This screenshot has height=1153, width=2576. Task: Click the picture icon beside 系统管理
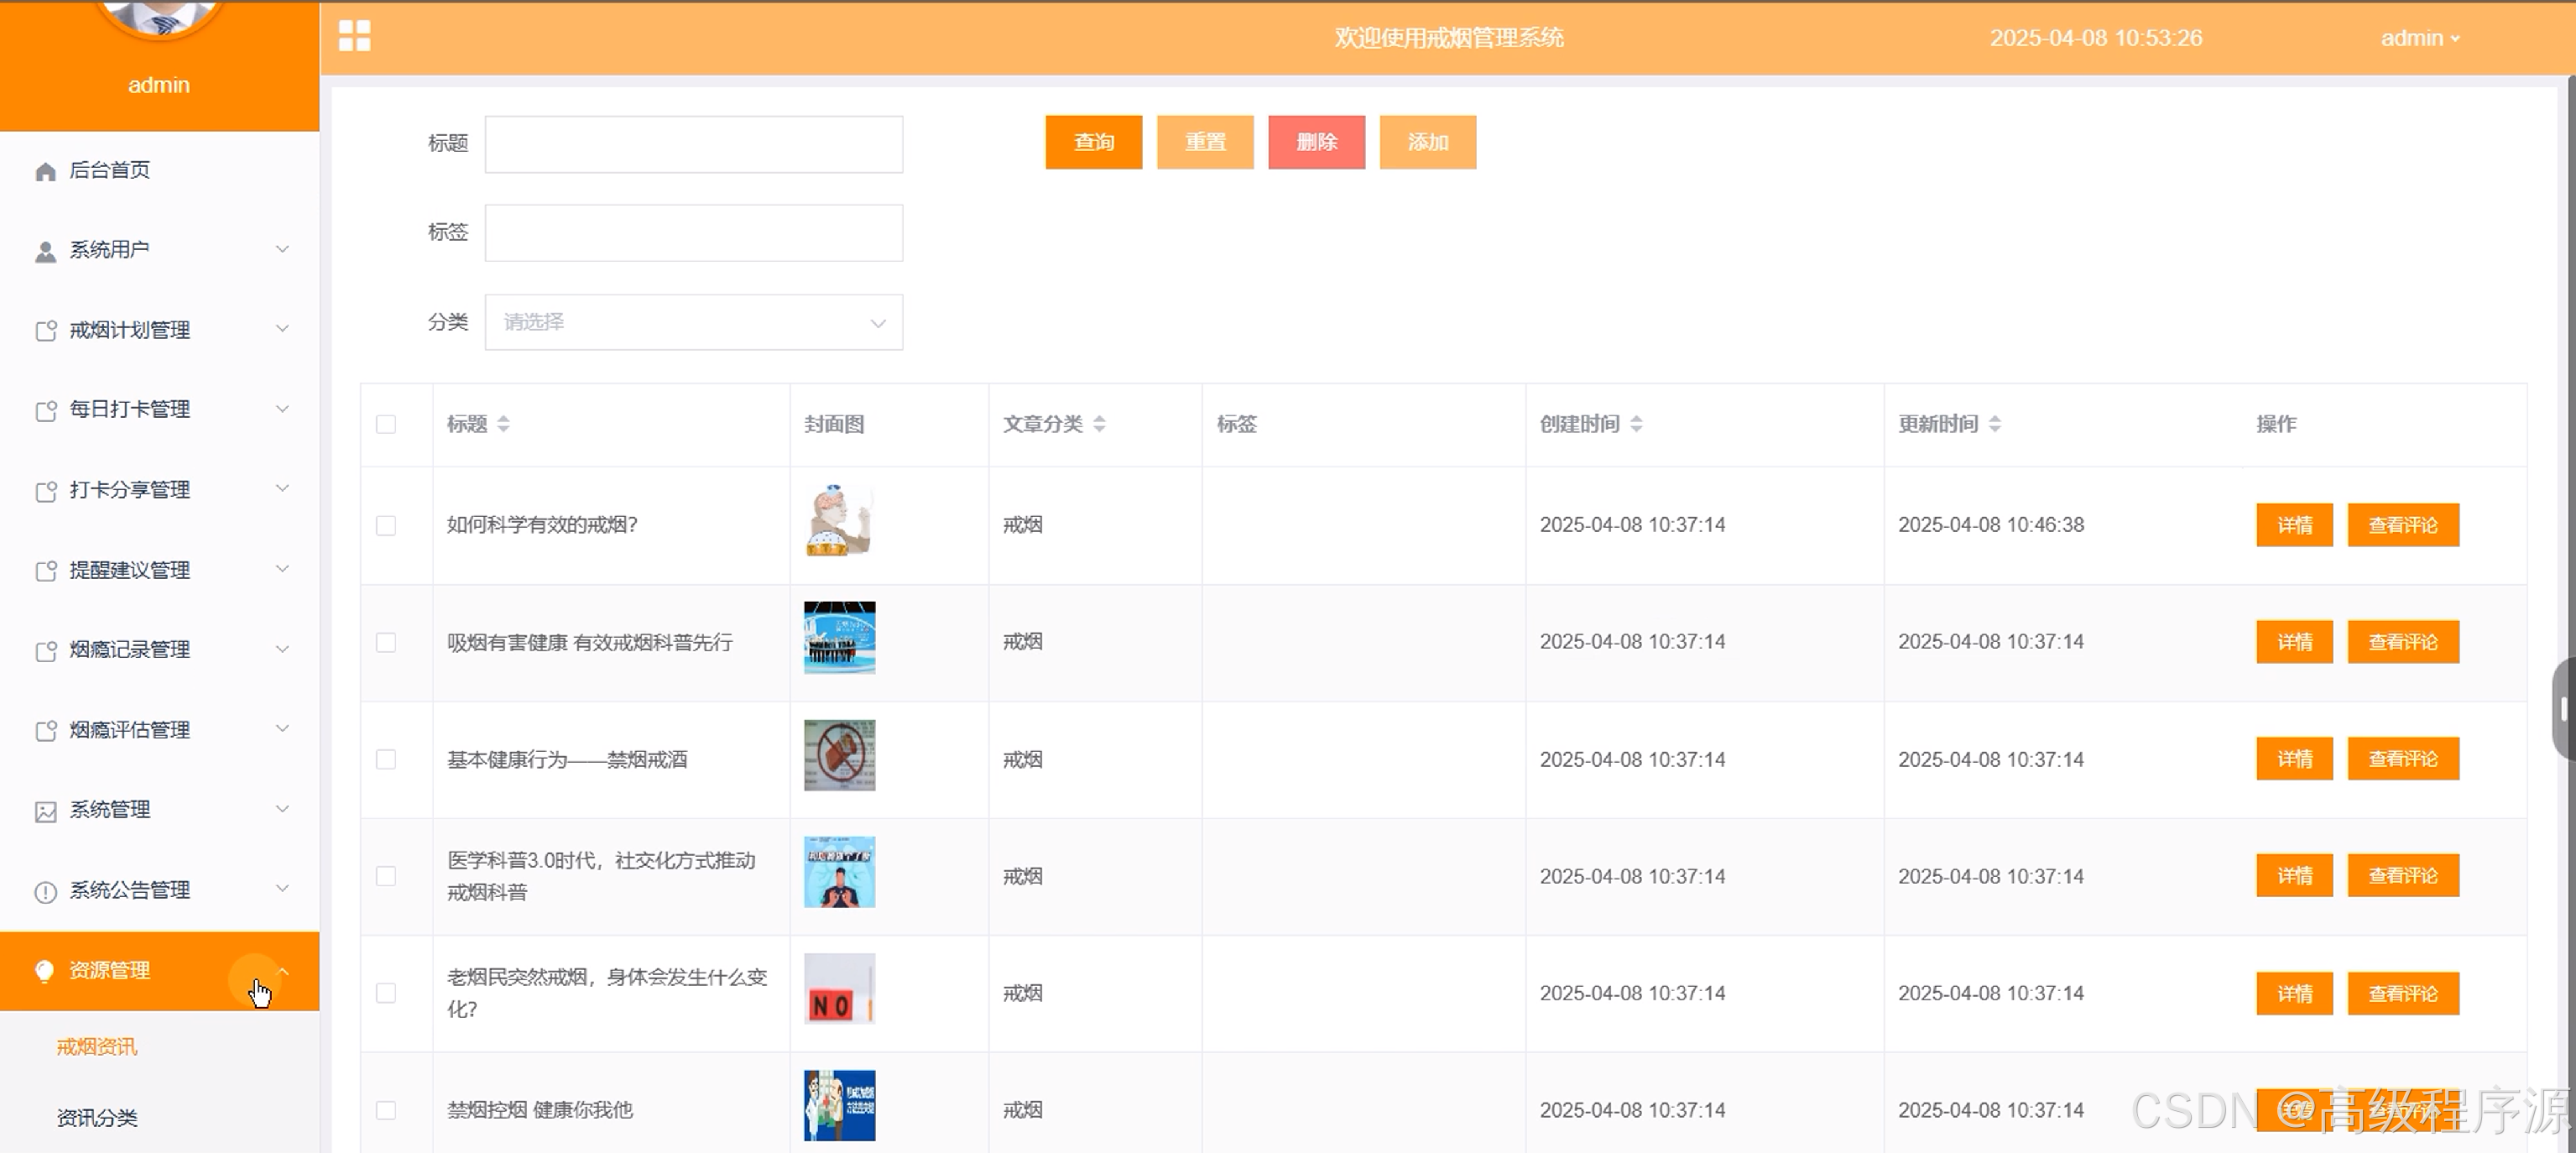[x=45, y=811]
